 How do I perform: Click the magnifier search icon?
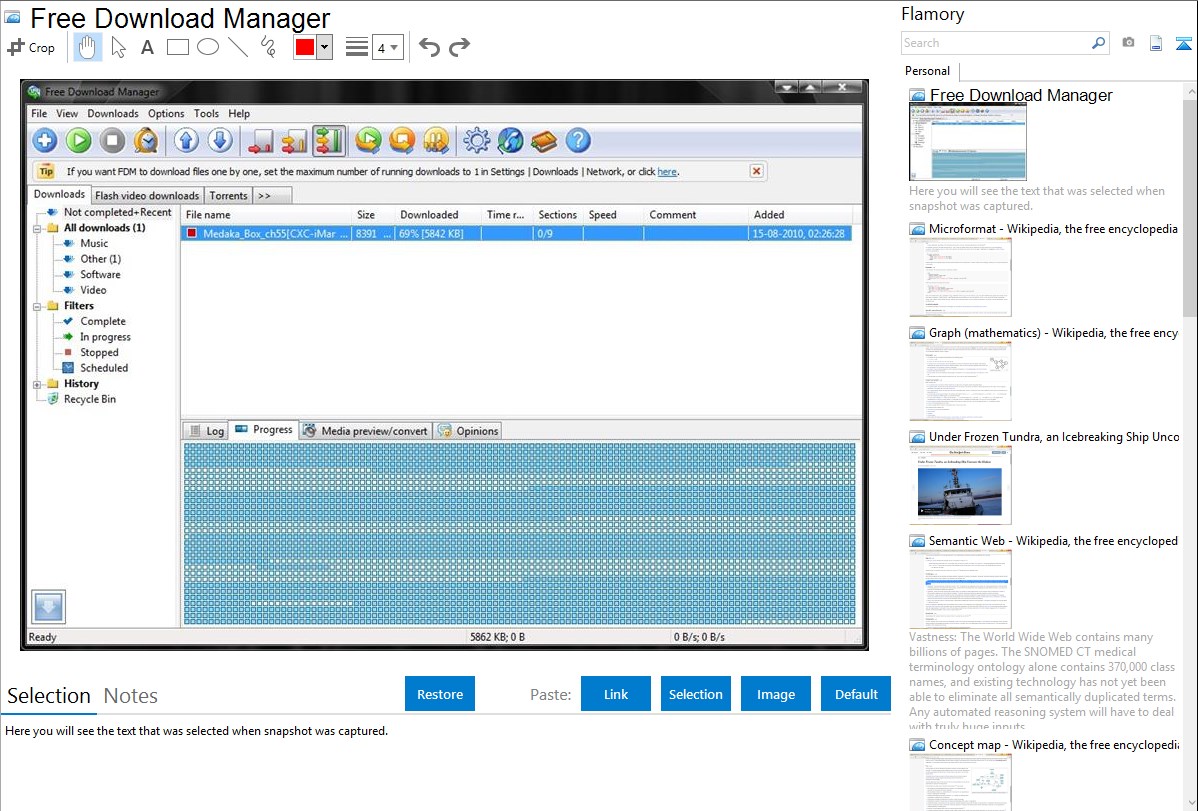(x=1099, y=43)
